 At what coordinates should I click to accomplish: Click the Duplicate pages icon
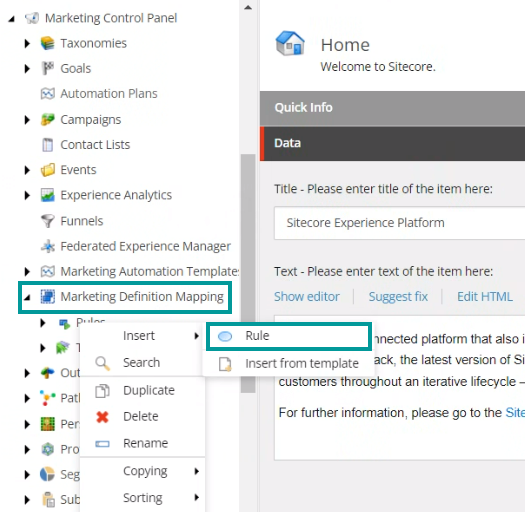pyautogui.click(x=102, y=391)
